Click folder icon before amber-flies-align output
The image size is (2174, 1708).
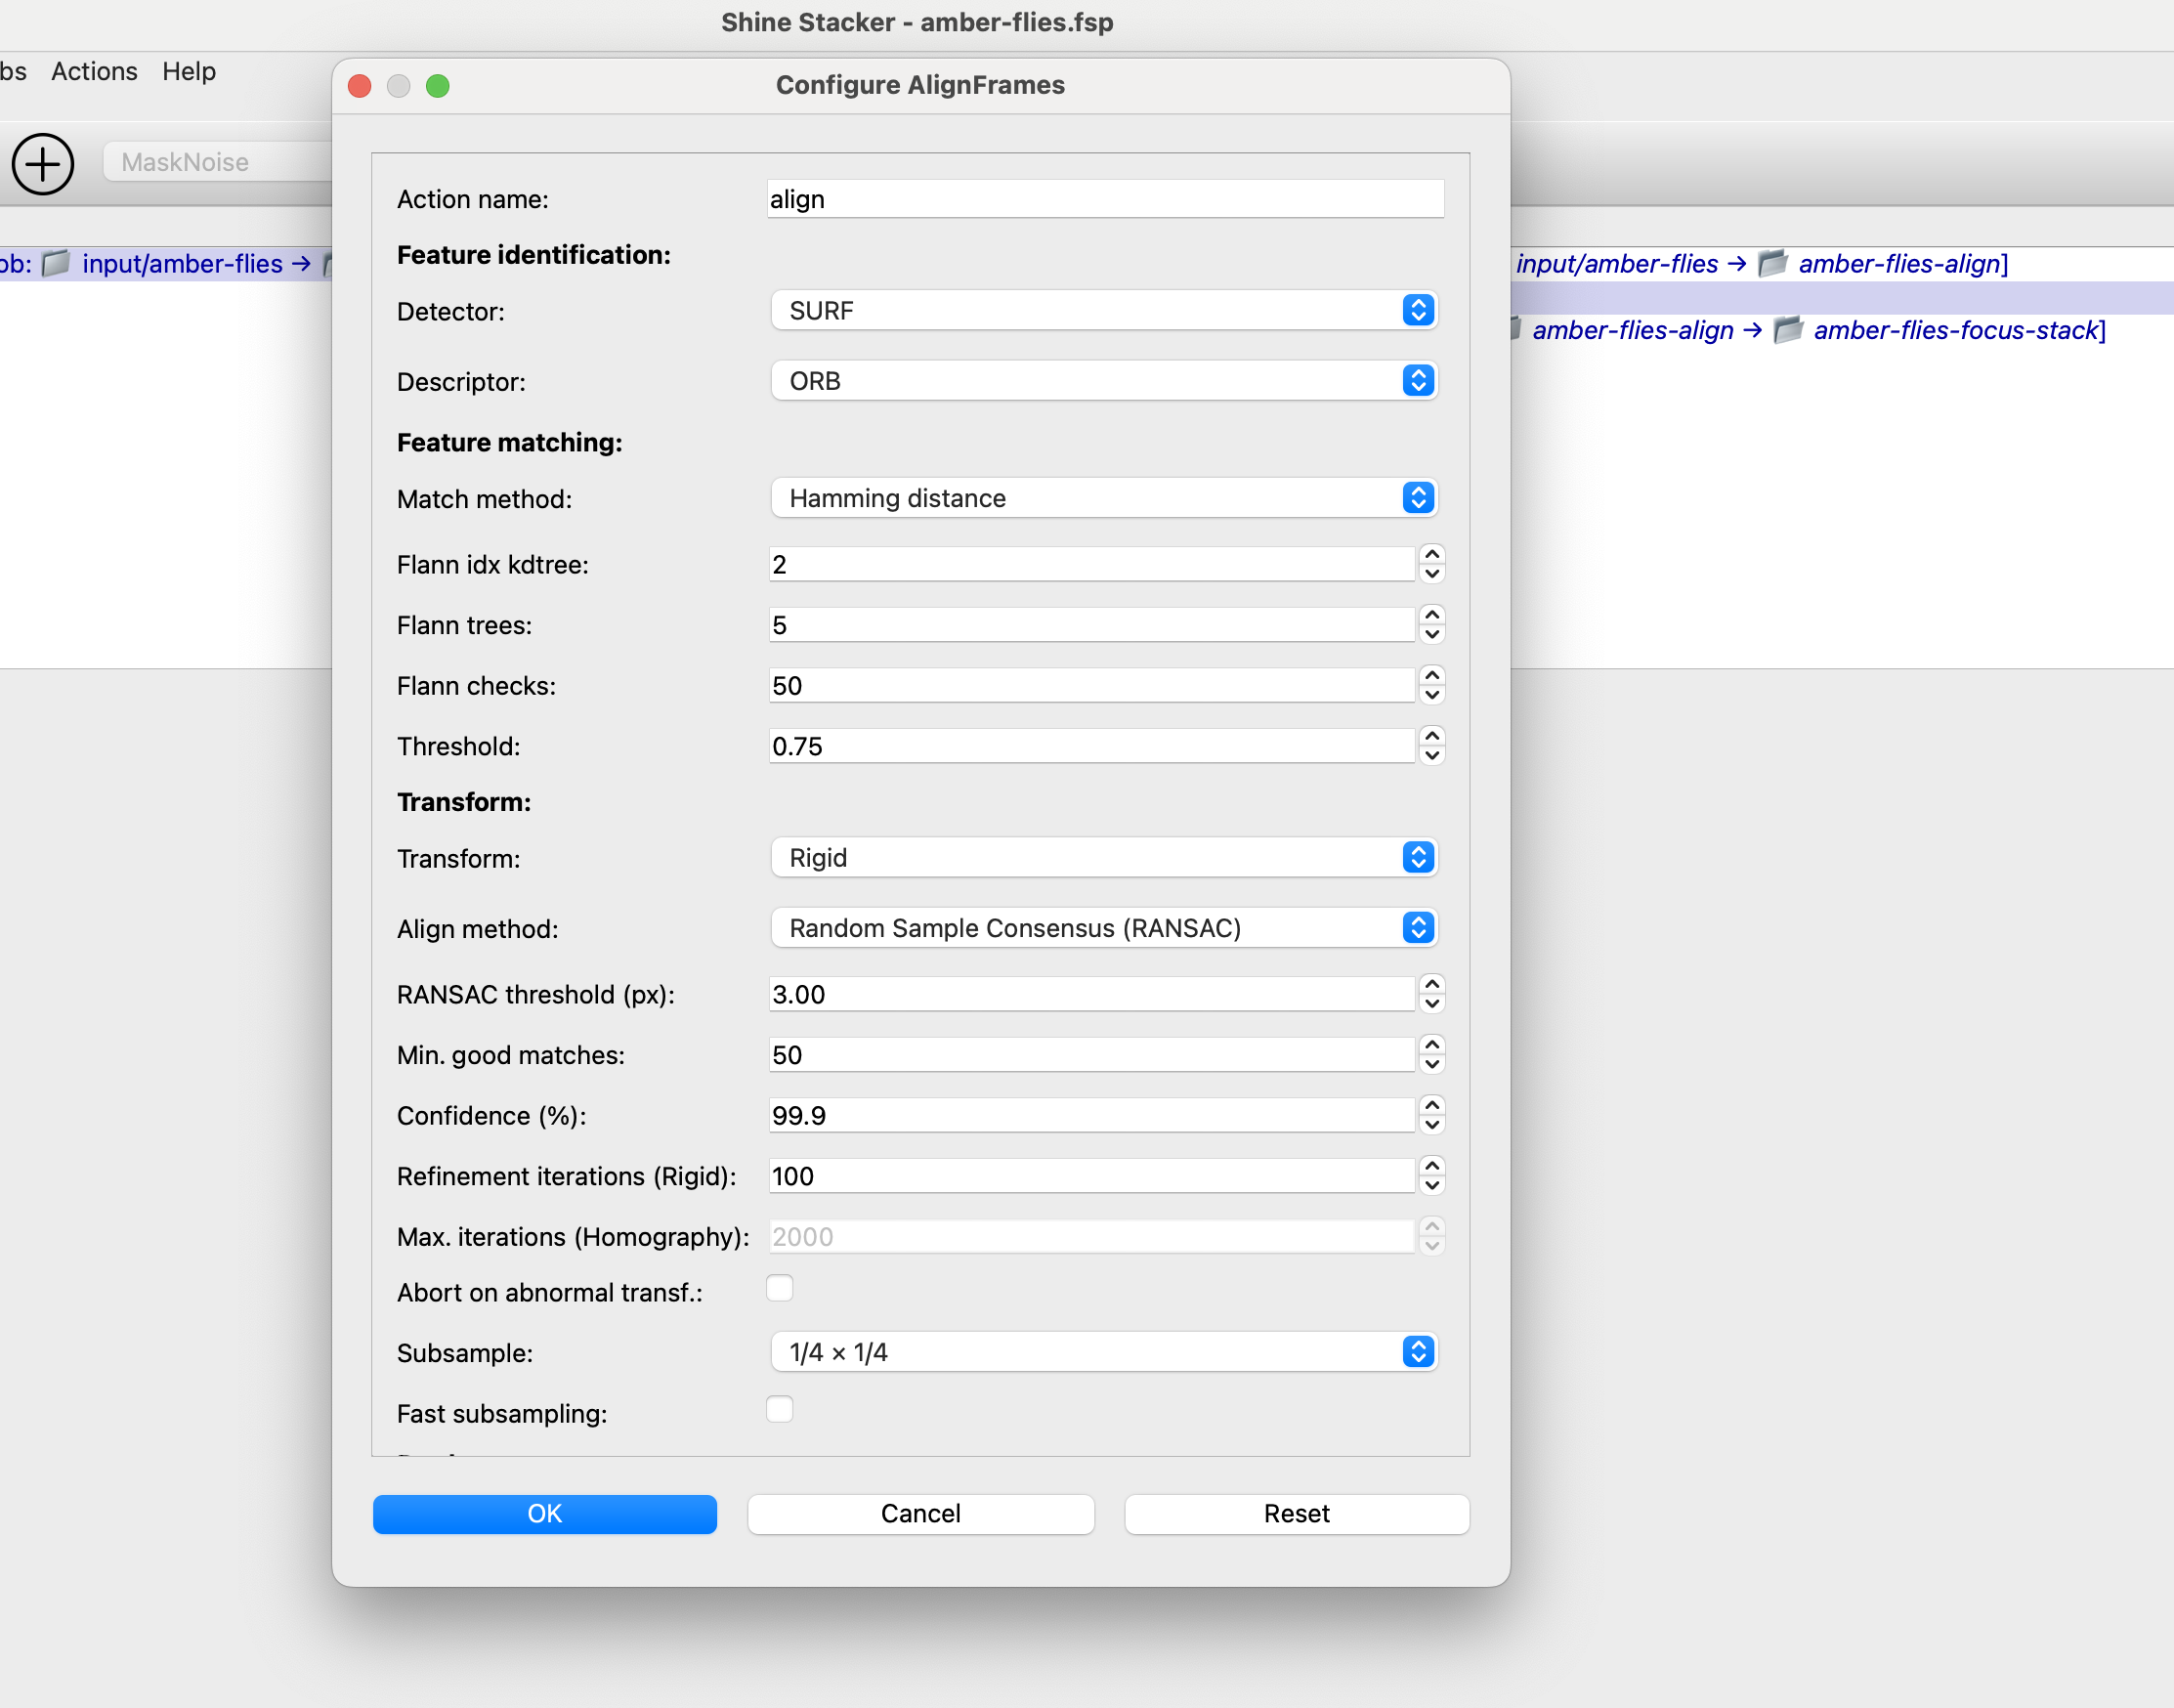point(1773,264)
